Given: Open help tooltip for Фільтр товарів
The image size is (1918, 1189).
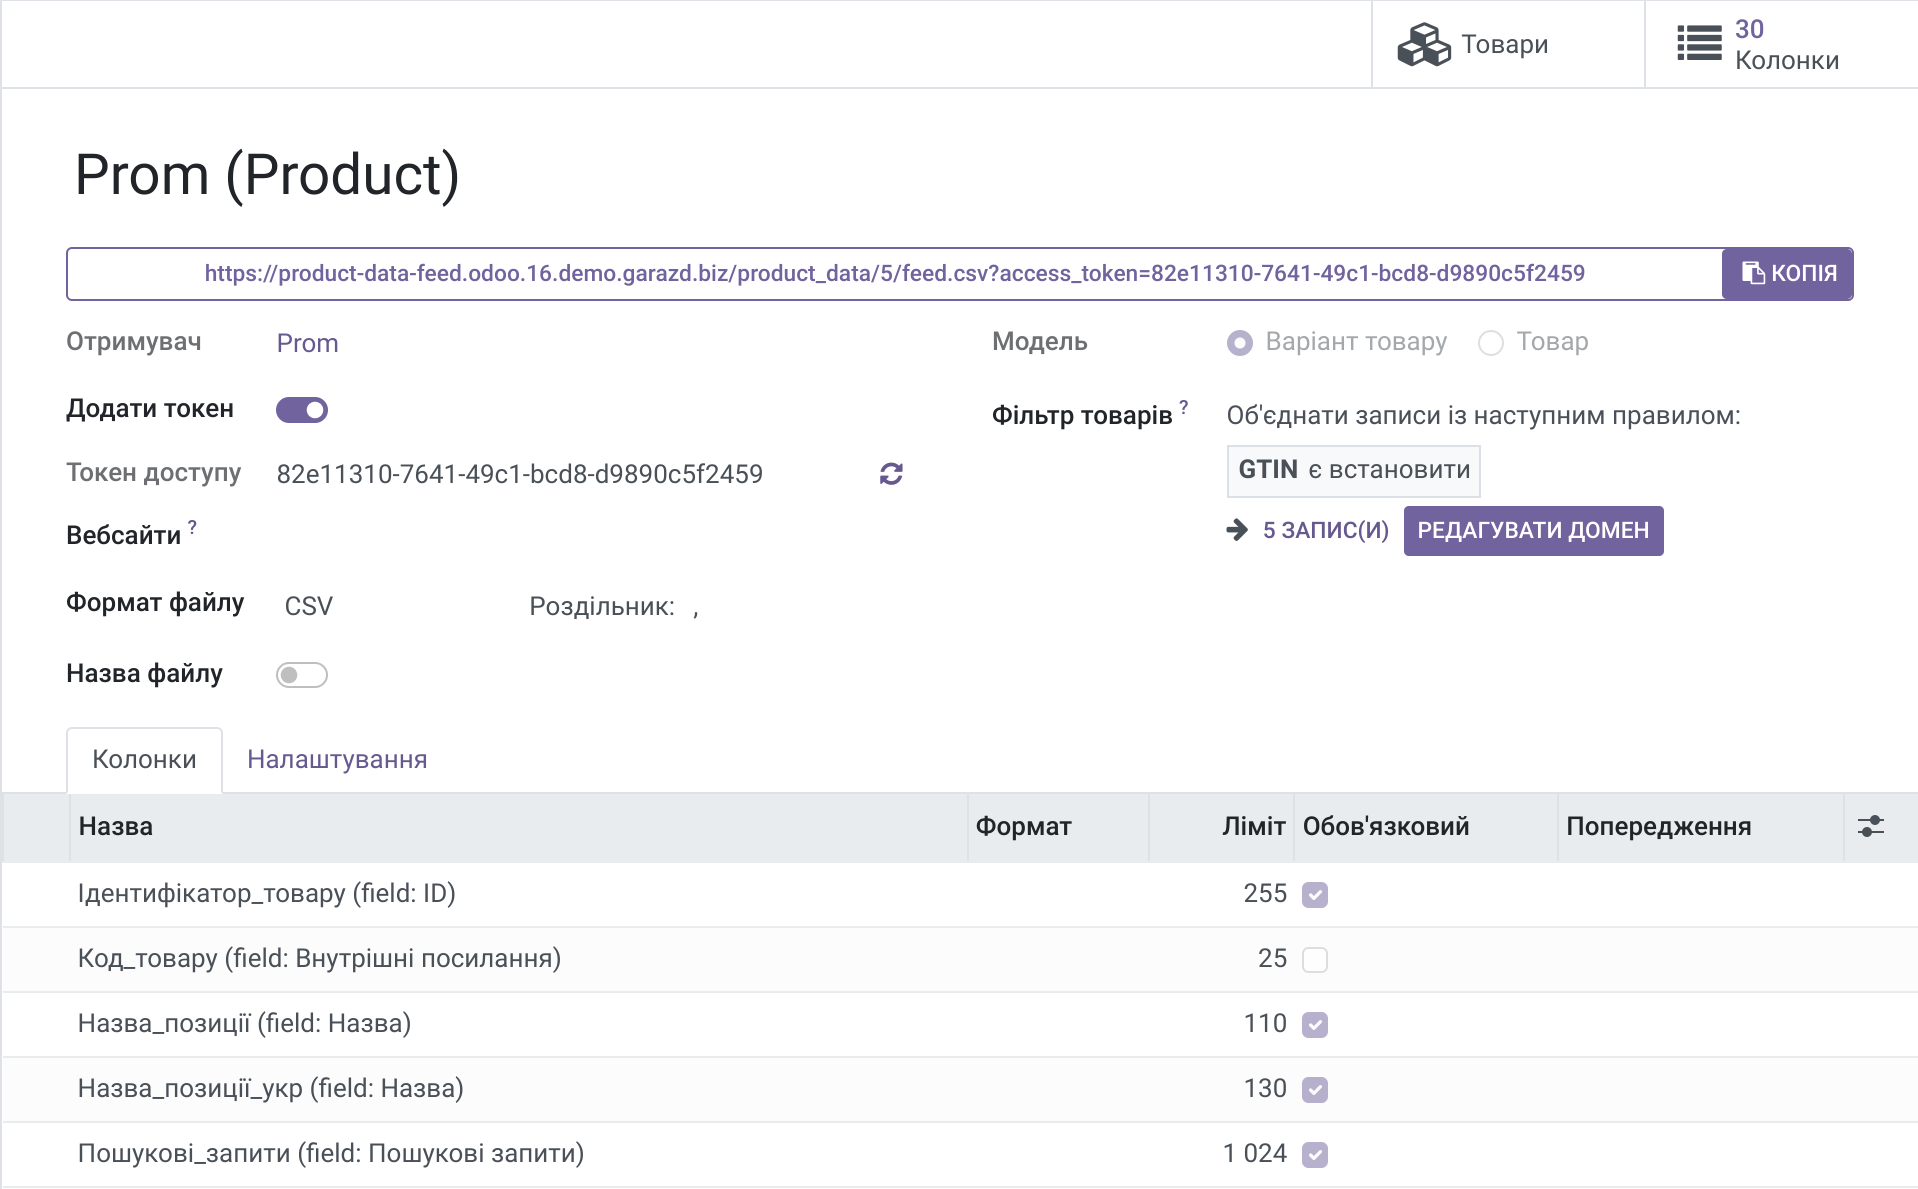Looking at the screenshot, I should coord(1184,406).
